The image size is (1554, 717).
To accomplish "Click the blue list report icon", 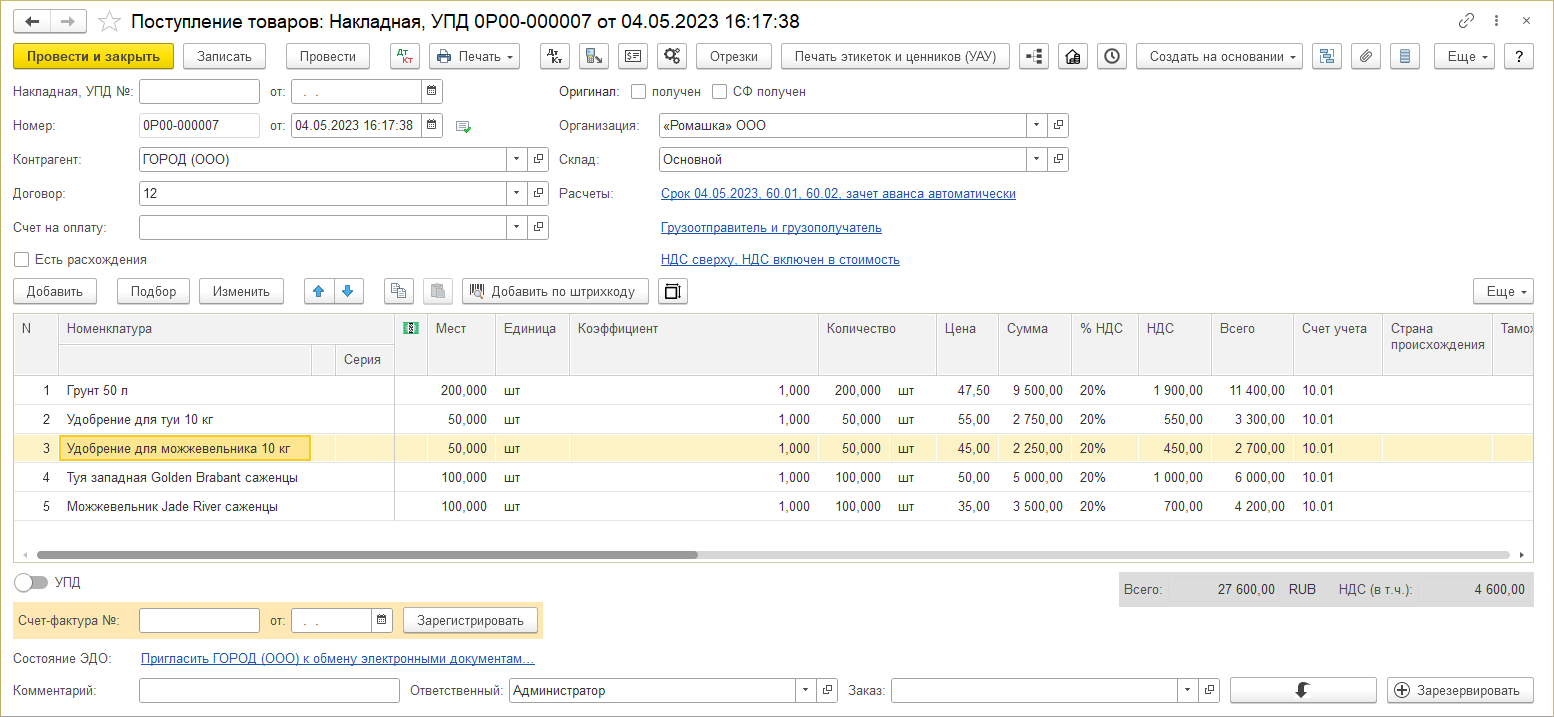I will [1405, 57].
